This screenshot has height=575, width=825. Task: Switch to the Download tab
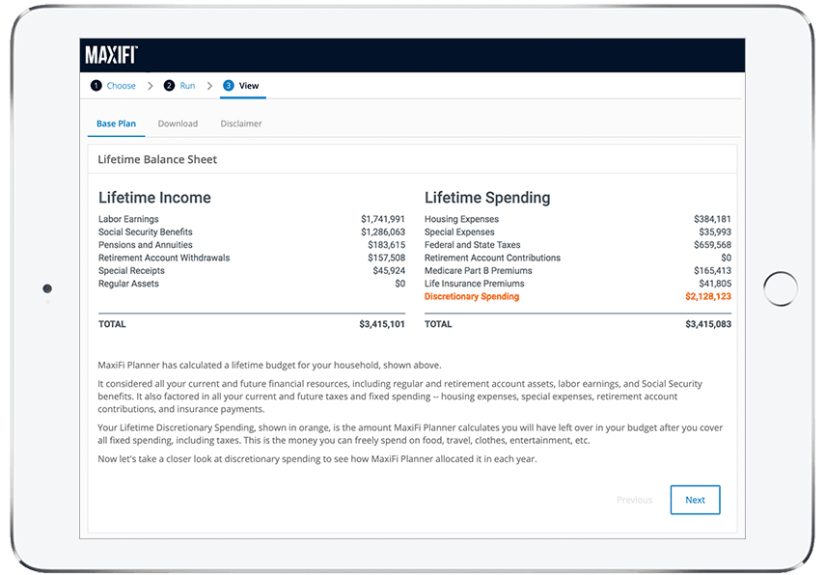tap(178, 124)
